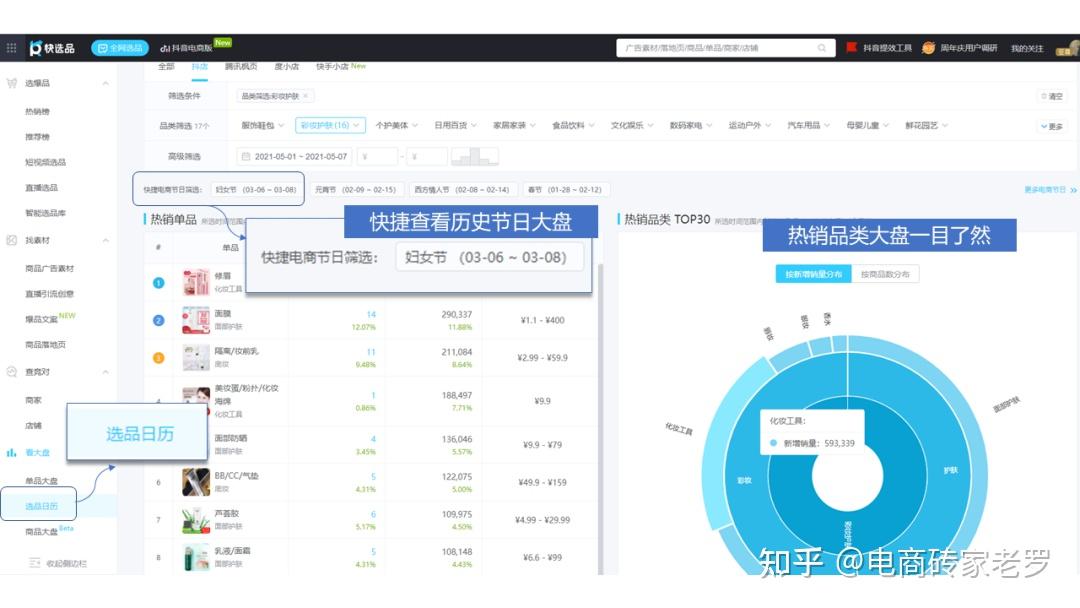Screen dimensions: 1080x608
Task: Open the 彩妆护肤 (16) category dropdown
Action: tap(330, 125)
